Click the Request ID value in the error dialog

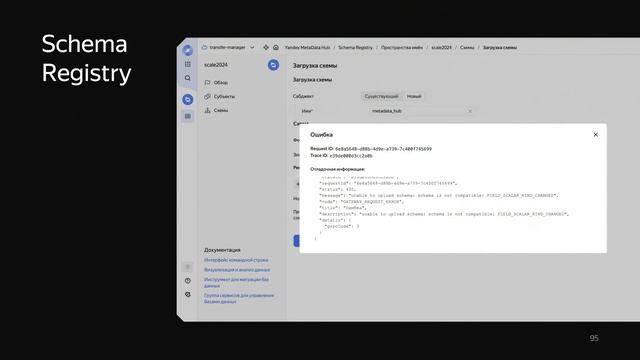[383, 149]
